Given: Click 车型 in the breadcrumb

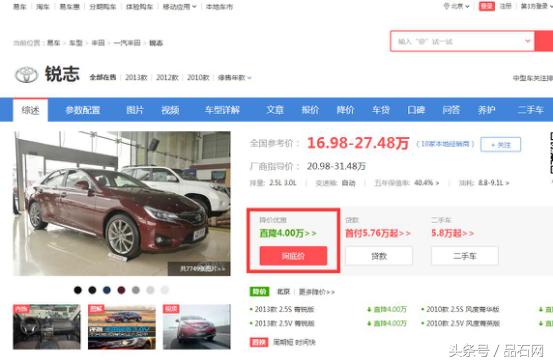Looking at the screenshot, I should pyautogui.click(x=76, y=43).
